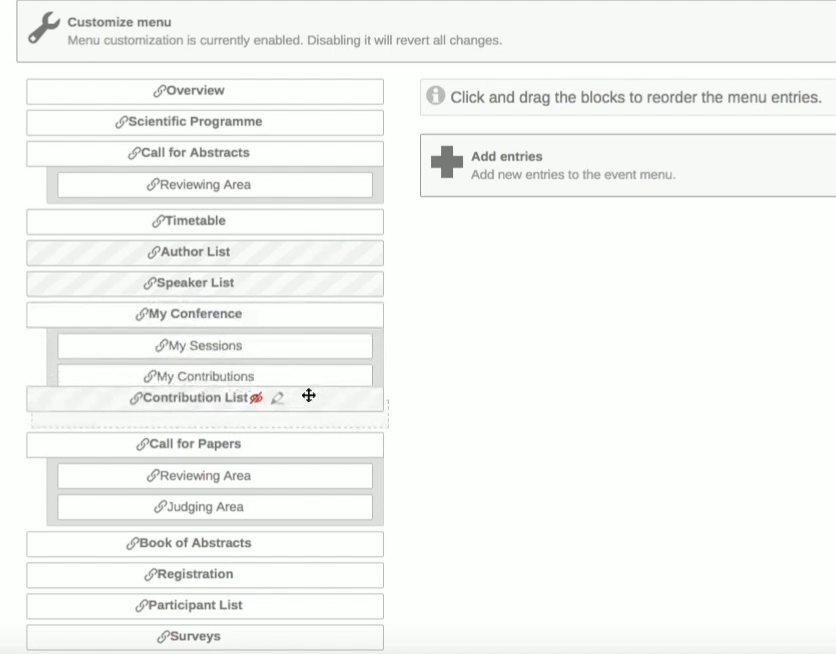Click the link icon next to Registration
The image size is (836, 654).
point(150,575)
